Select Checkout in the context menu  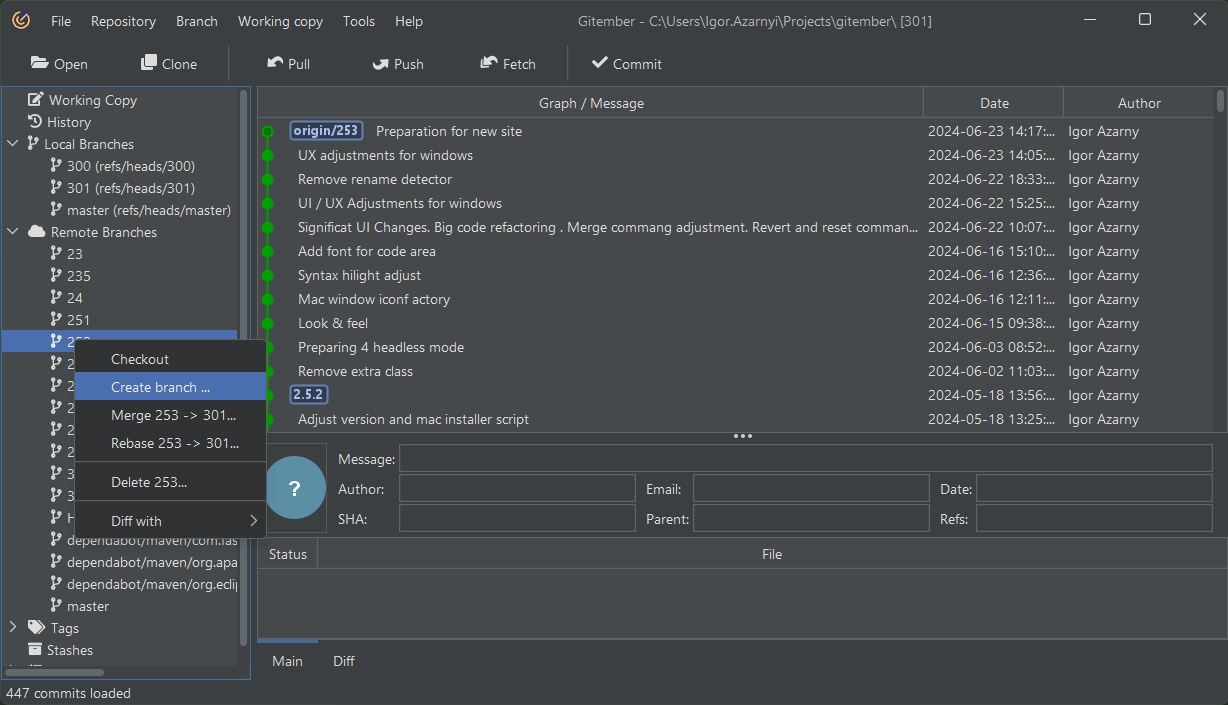point(140,359)
